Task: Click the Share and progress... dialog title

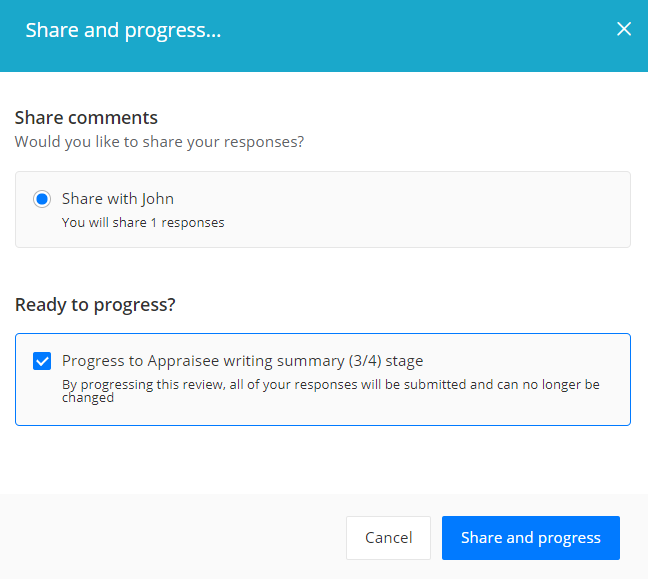Action: 123,30
